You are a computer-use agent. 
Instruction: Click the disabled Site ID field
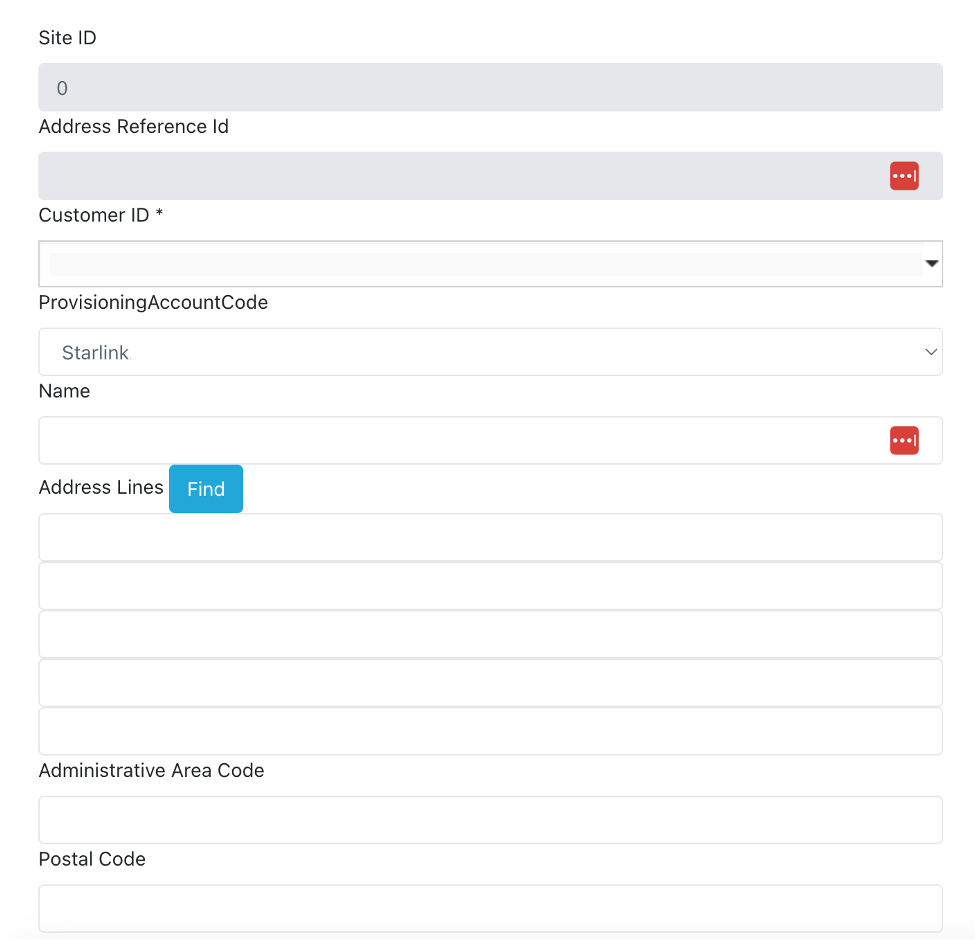coord(490,88)
